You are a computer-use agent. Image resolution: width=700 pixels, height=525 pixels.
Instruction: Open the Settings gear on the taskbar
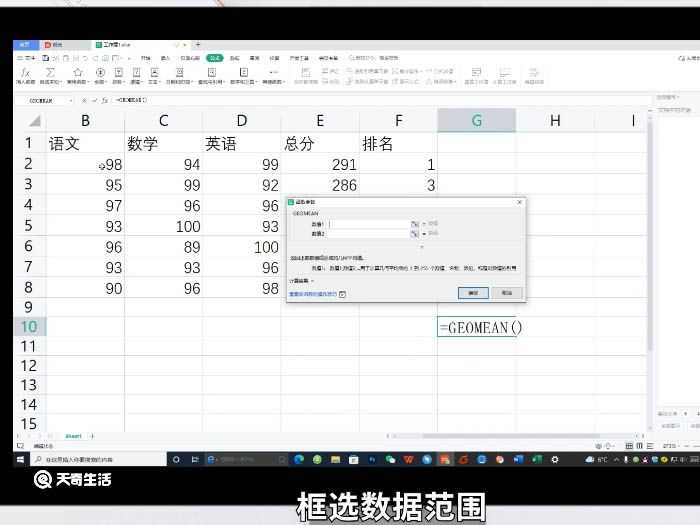[x=555, y=459]
